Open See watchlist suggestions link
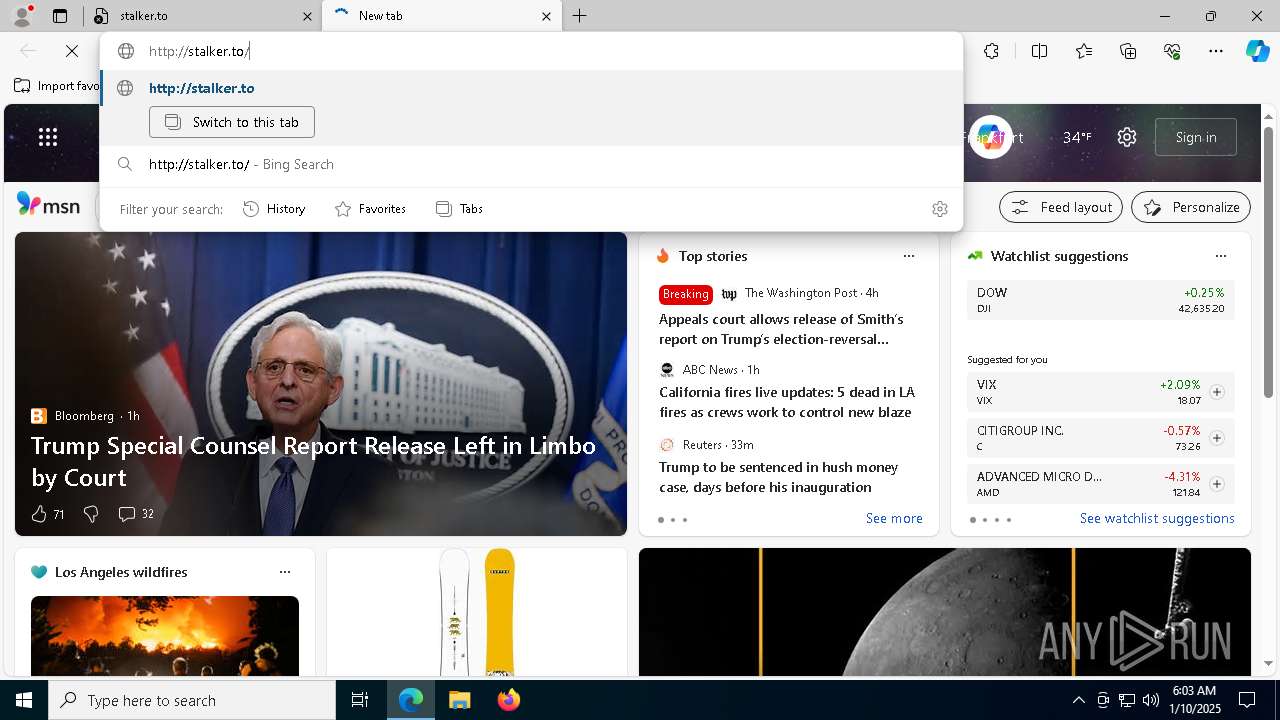 [1157, 518]
